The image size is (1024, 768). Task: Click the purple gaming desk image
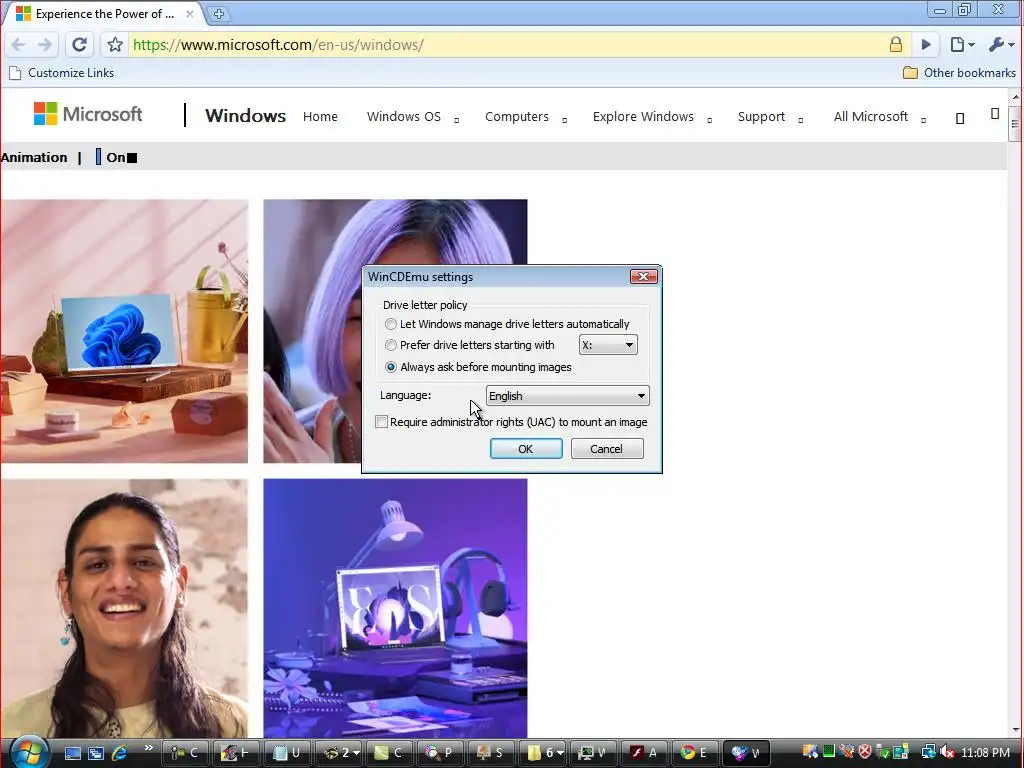tap(395, 609)
